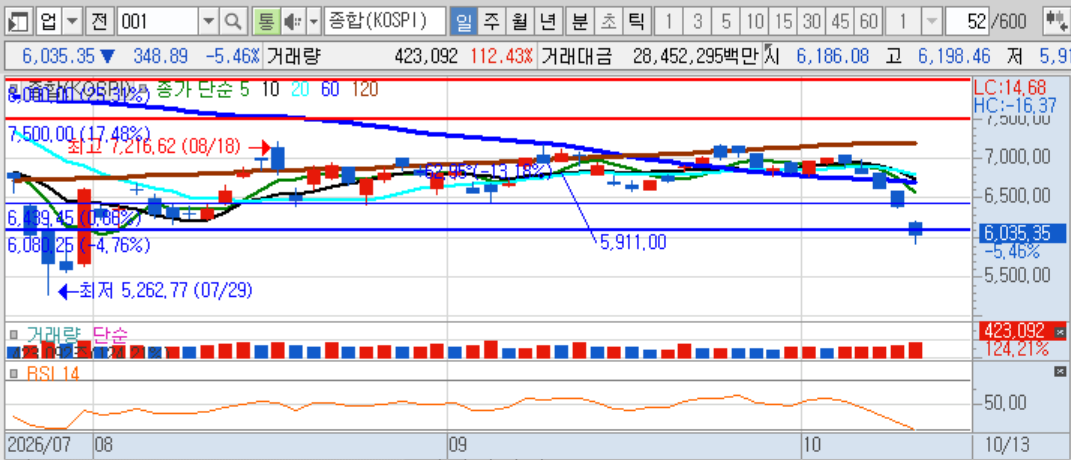Click the 거래량 volume pane marker square
This screenshot has height=460, width=1071.
coord(14,334)
